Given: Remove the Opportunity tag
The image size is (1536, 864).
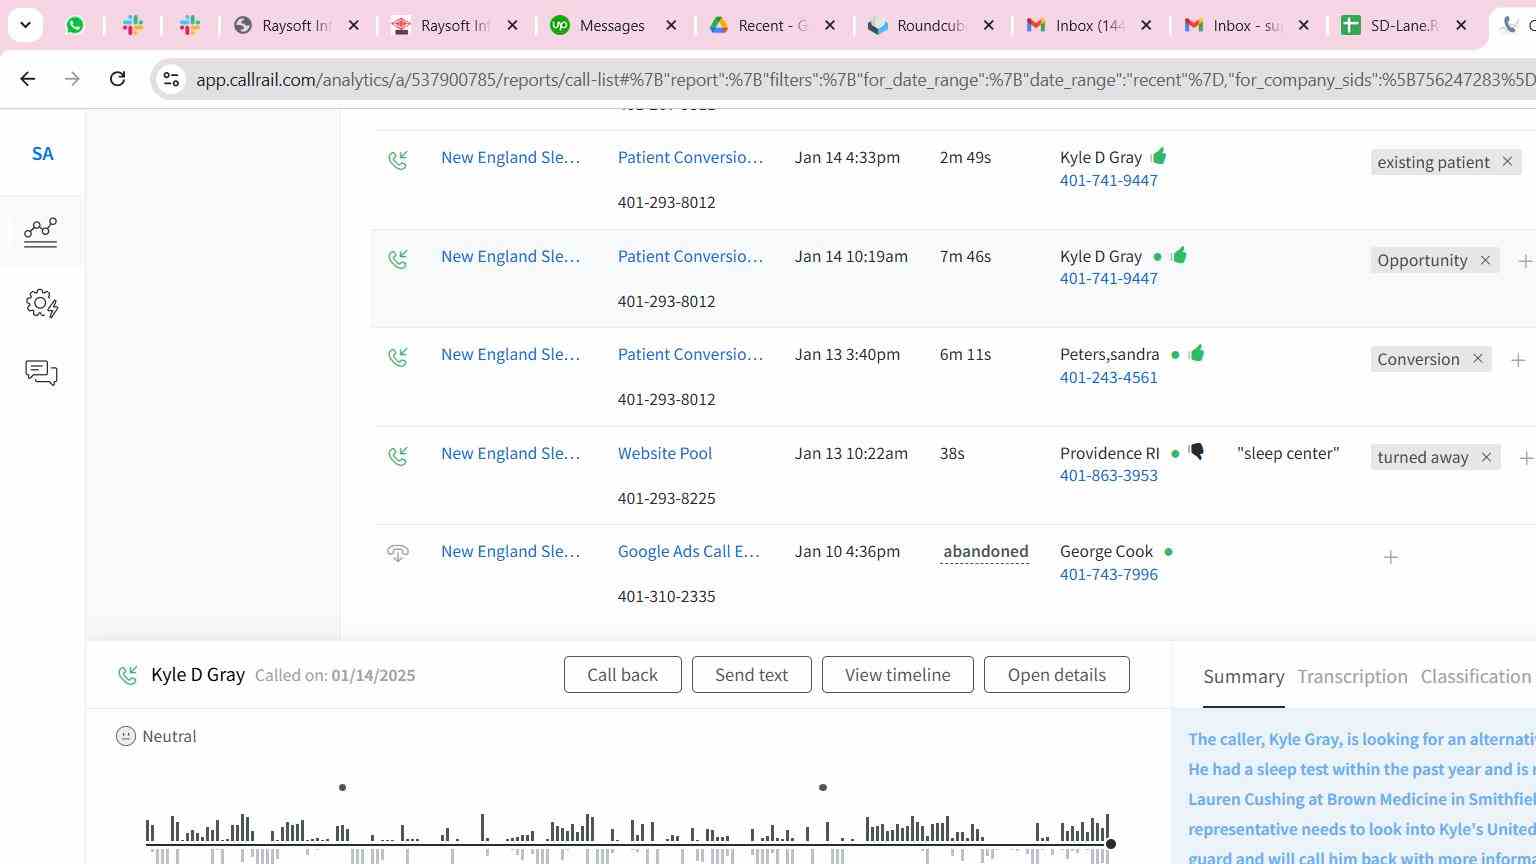Looking at the screenshot, I should coord(1485,260).
